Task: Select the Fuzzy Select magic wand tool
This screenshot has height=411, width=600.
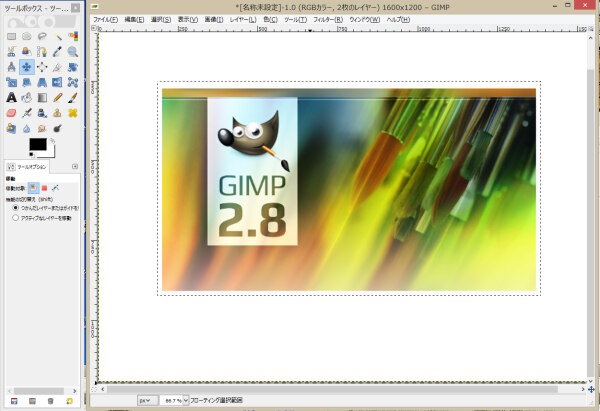Action: click(x=57, y=36)
